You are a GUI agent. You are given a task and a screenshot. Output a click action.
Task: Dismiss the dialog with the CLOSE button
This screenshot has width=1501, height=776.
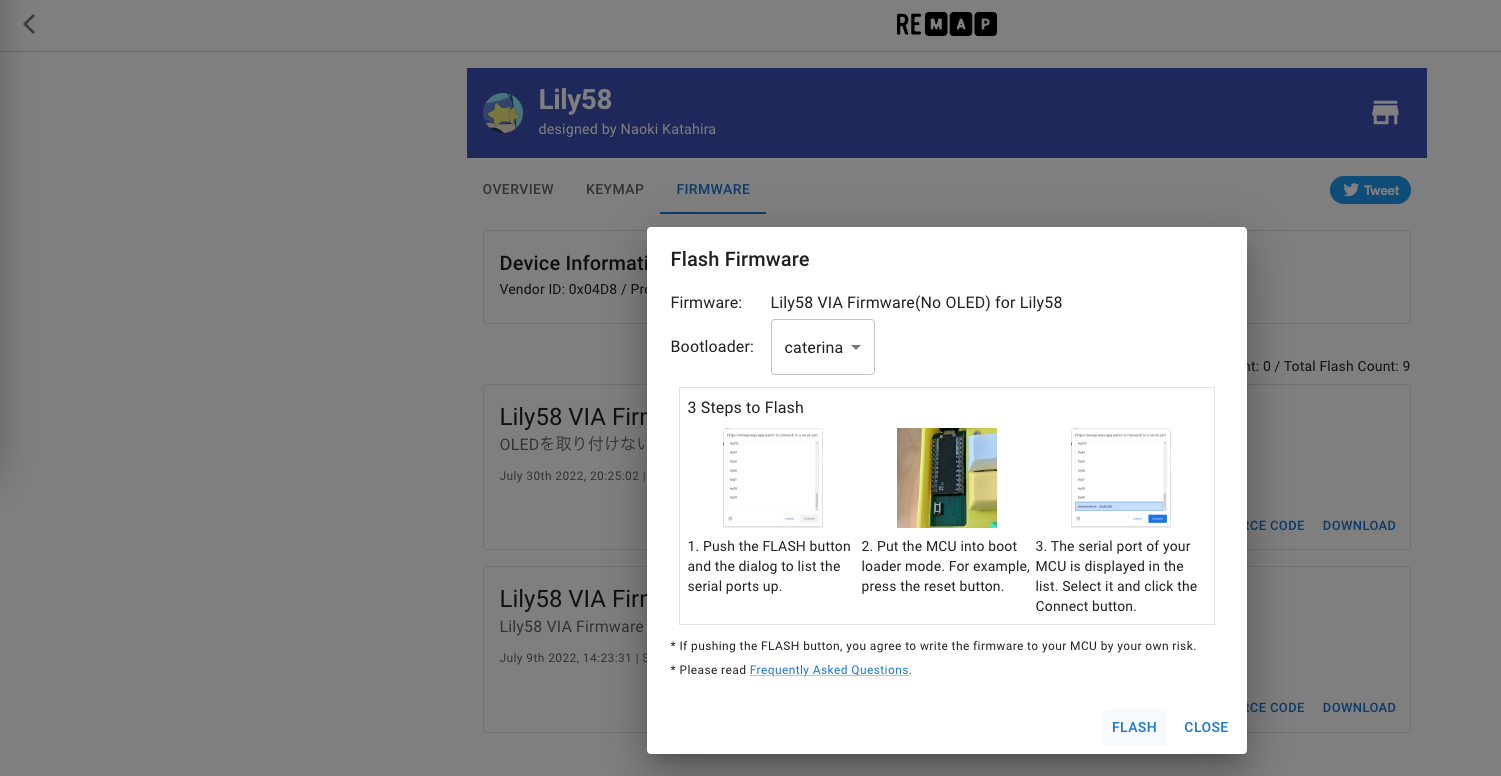pos(1206,727)
